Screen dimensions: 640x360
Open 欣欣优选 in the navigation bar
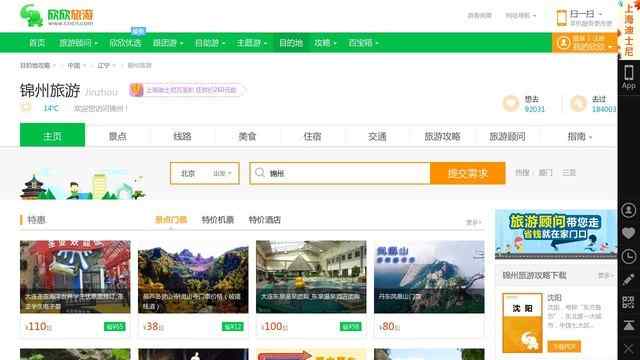point(125,43)
